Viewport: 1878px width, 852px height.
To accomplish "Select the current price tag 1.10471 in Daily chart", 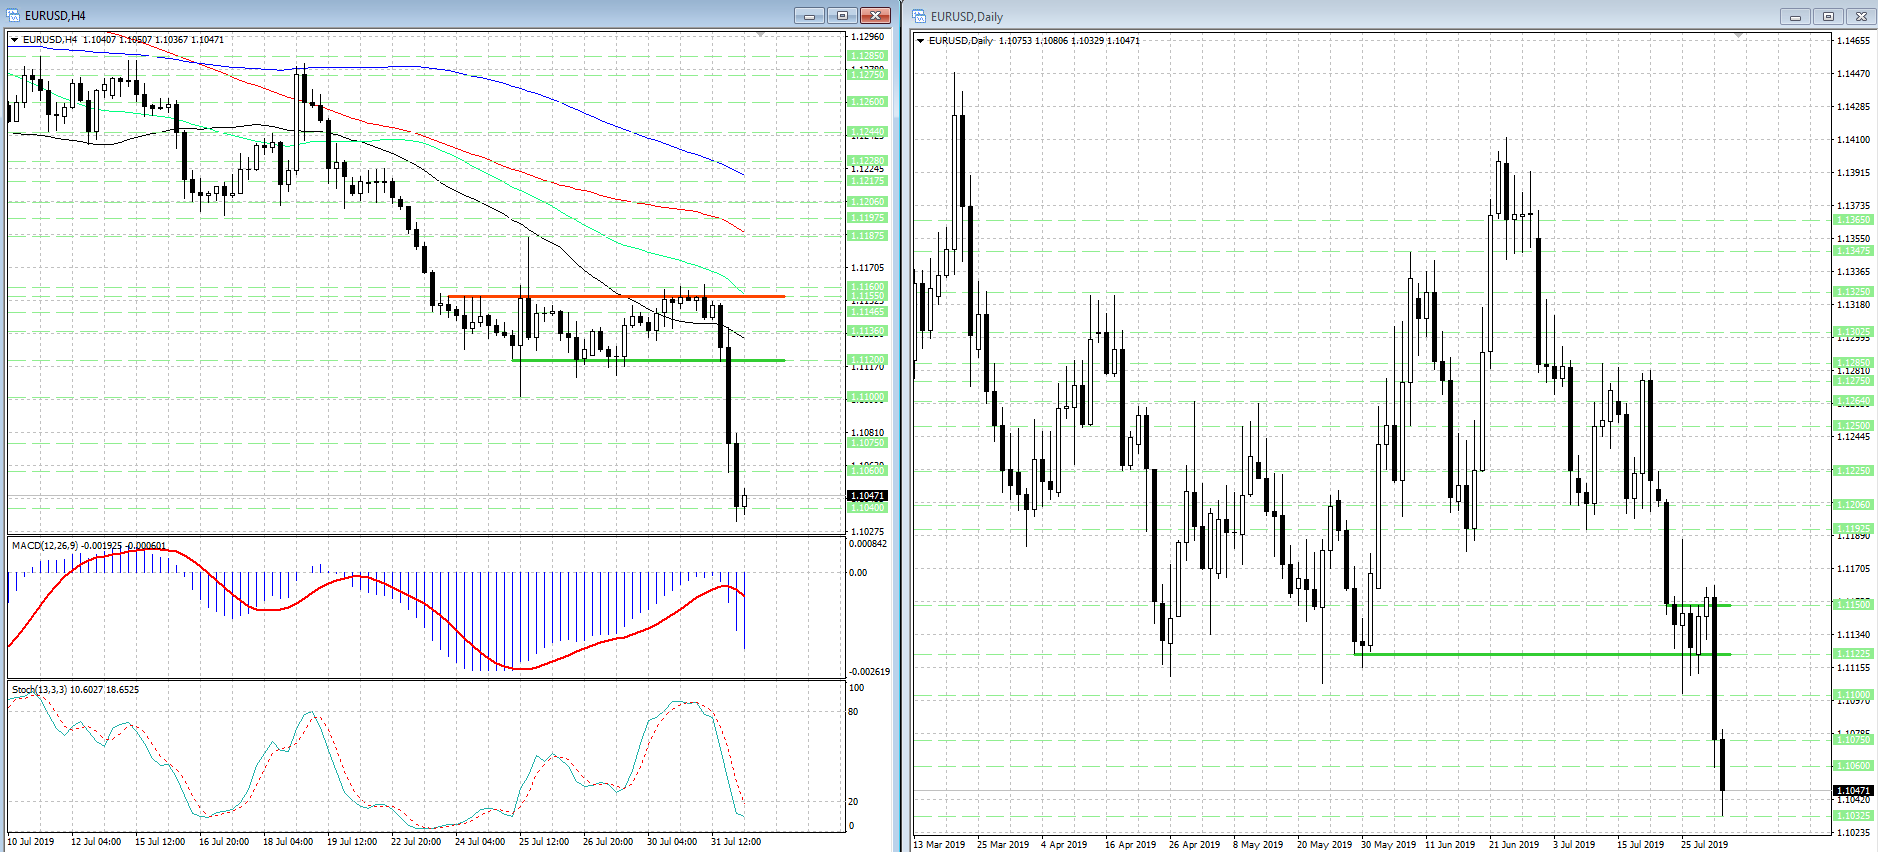I will point(1853,791).
